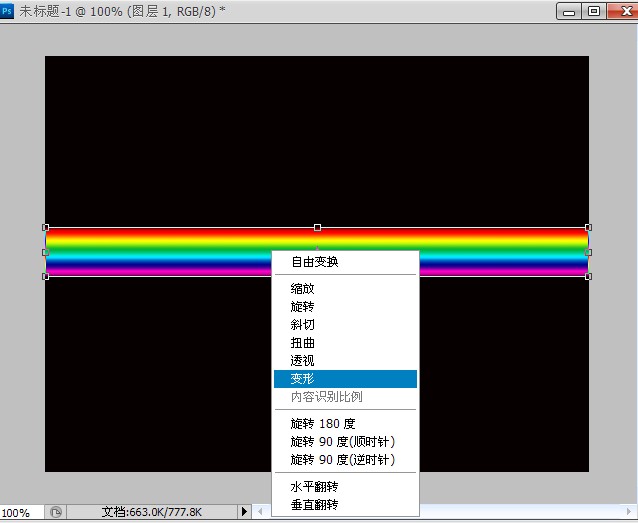The image size is (638, 523).
Task: Open the status bar info arrow menu
Action: (244, 511)
